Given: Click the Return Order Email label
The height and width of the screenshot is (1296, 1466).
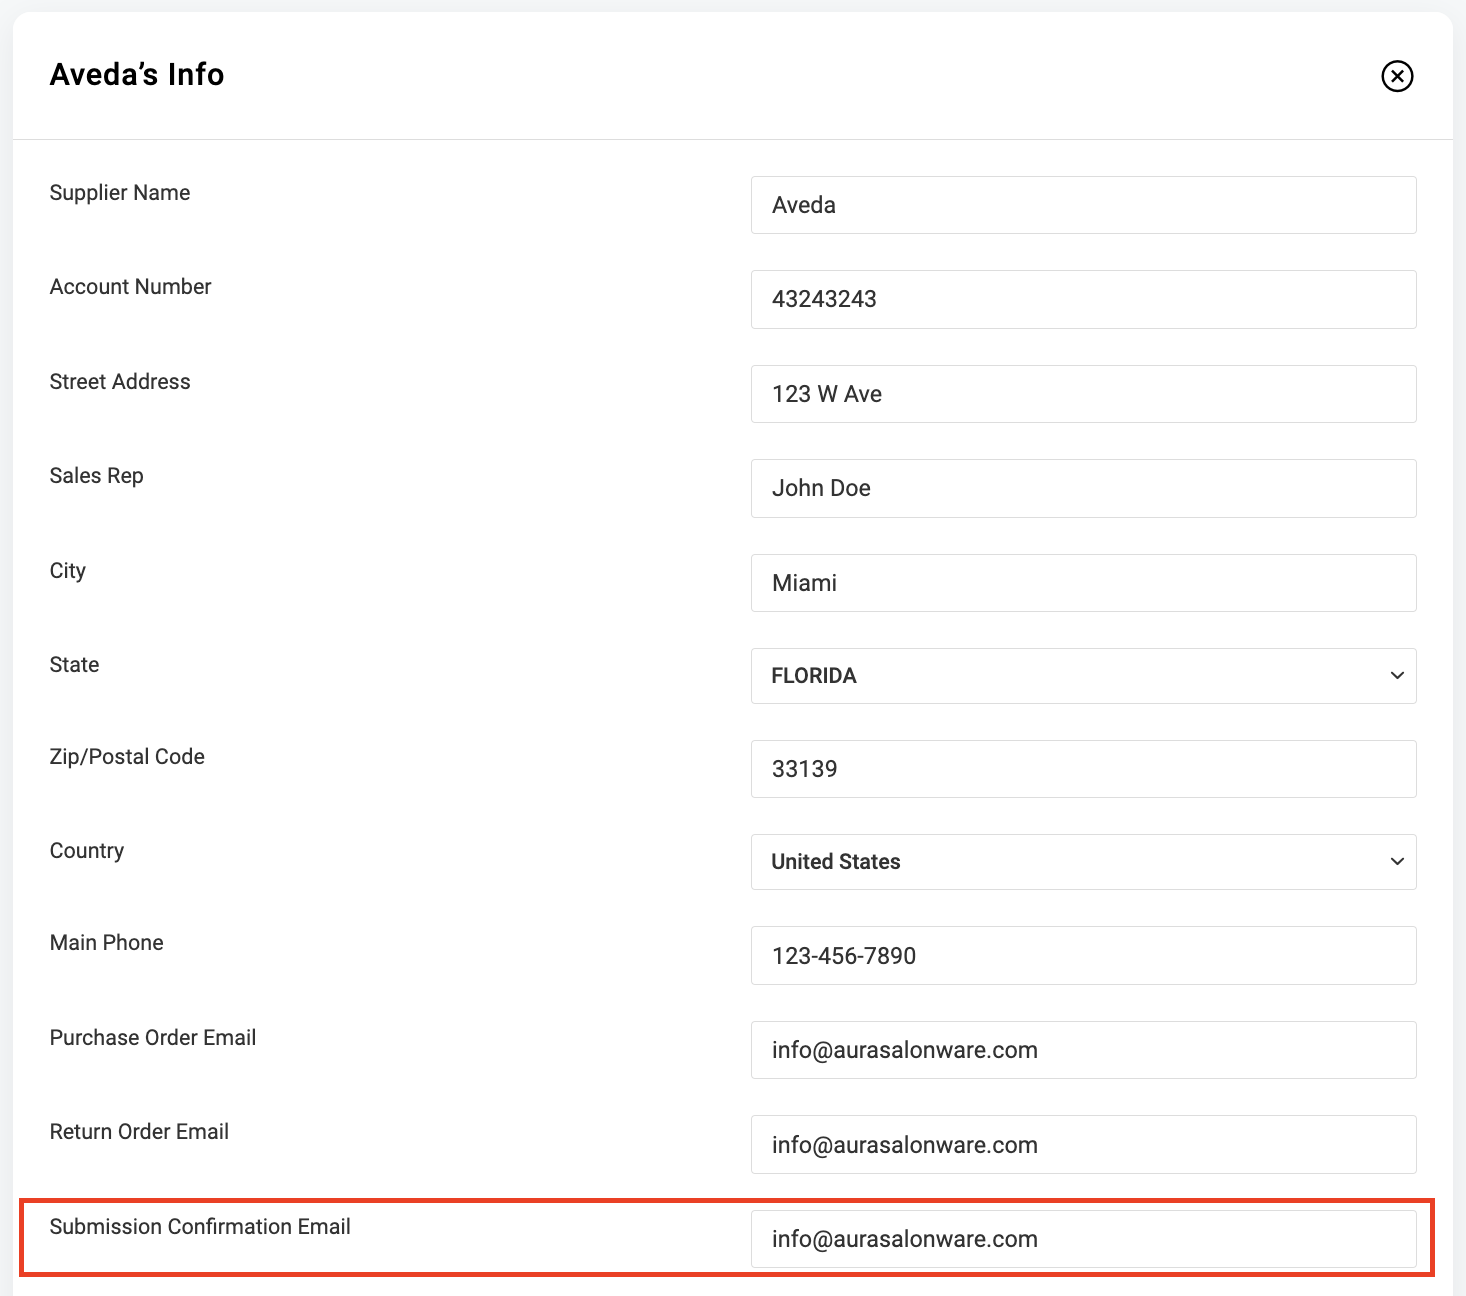Looking at the screenshot, I should tap(140, 1132).
